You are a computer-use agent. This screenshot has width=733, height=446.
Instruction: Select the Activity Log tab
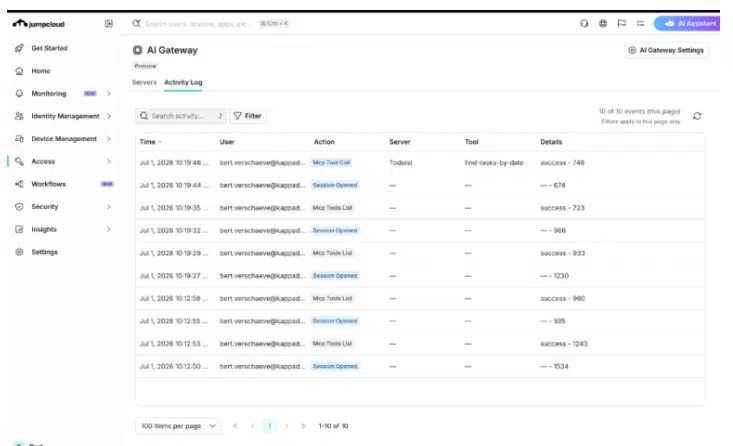183,82
